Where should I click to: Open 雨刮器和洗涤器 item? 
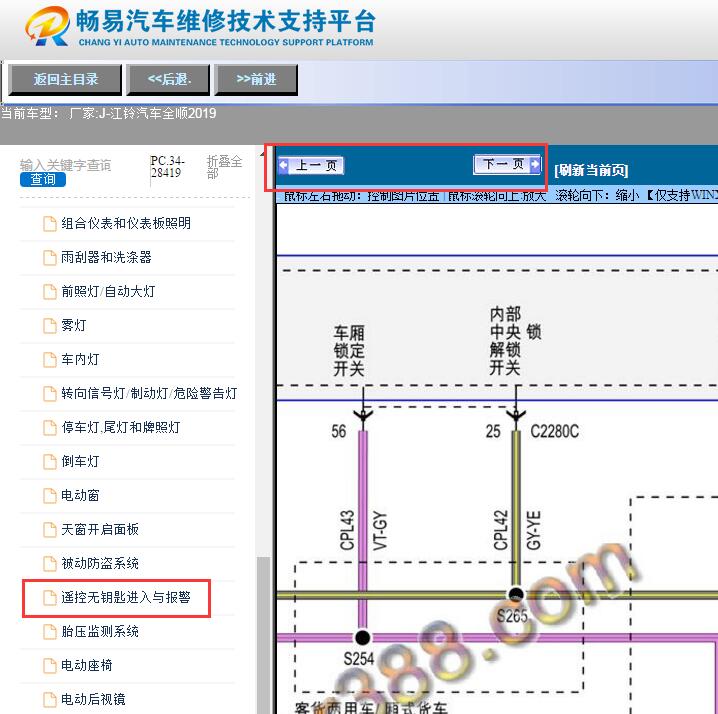pyautogui.click(x=106, y=257)
